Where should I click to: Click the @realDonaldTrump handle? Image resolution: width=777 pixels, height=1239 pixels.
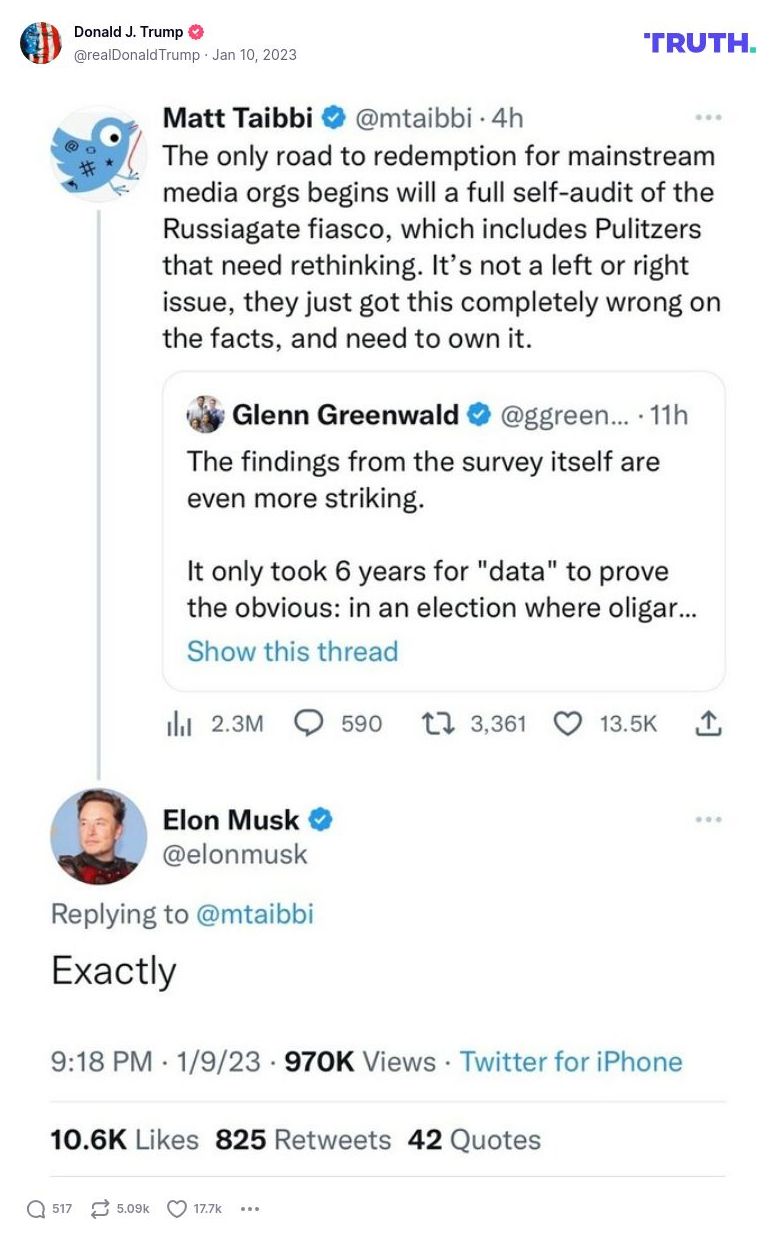pyautogui.click(x=137, y=55)
